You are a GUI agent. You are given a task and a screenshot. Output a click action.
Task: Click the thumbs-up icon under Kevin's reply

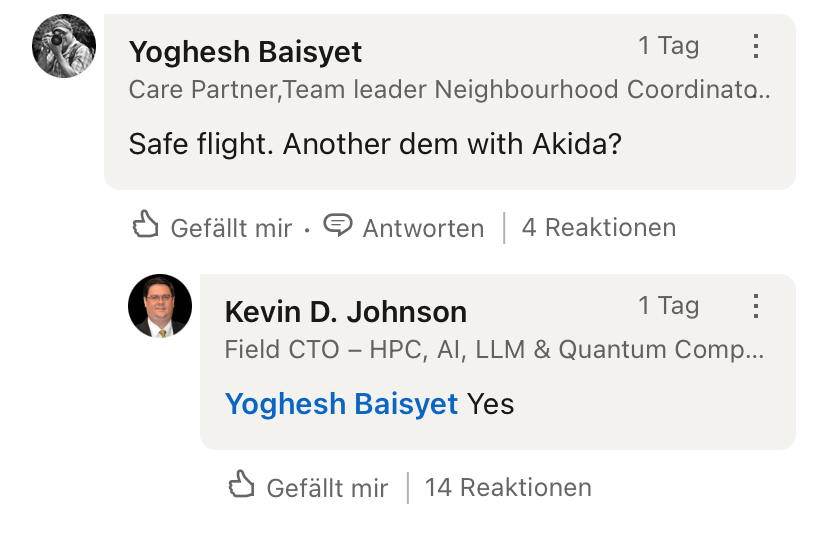[242, 486]
